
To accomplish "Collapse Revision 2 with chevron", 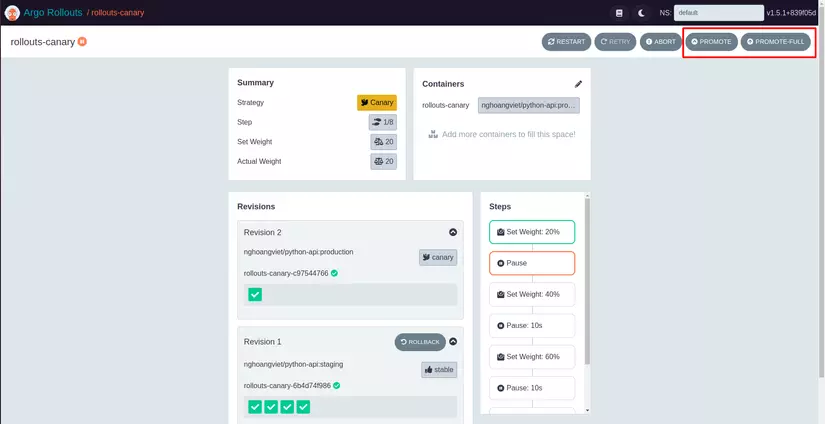I will tap(452, 232).
